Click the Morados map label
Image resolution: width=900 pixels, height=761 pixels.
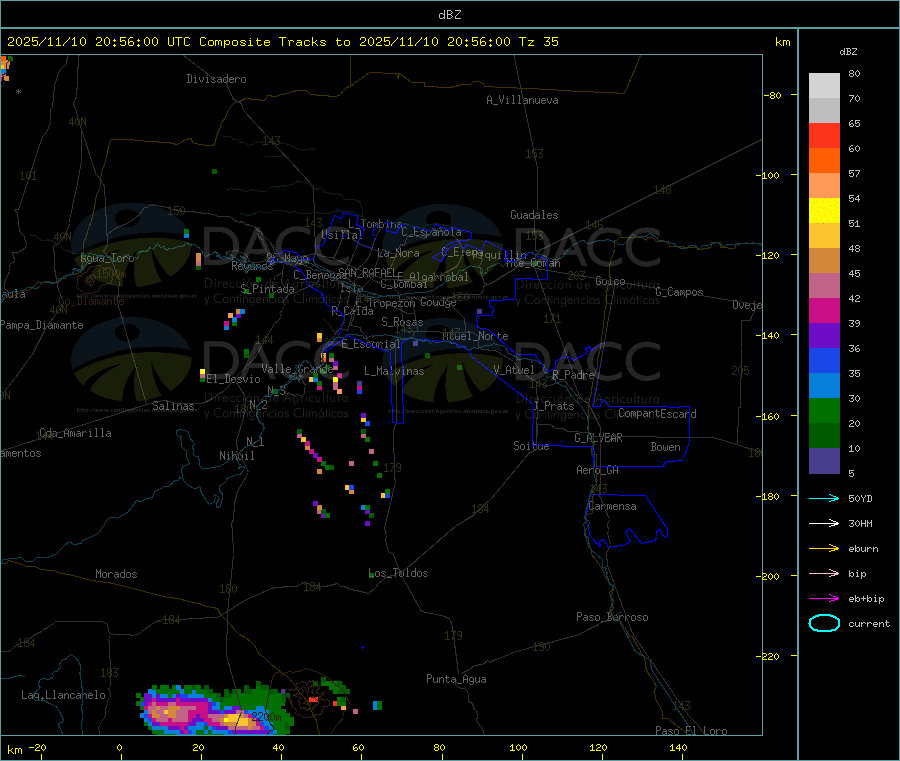[116, 574]
